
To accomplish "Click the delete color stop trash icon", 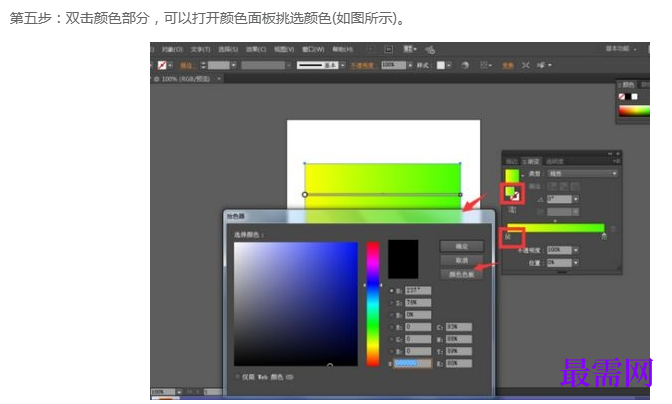I will pos(613,228).
